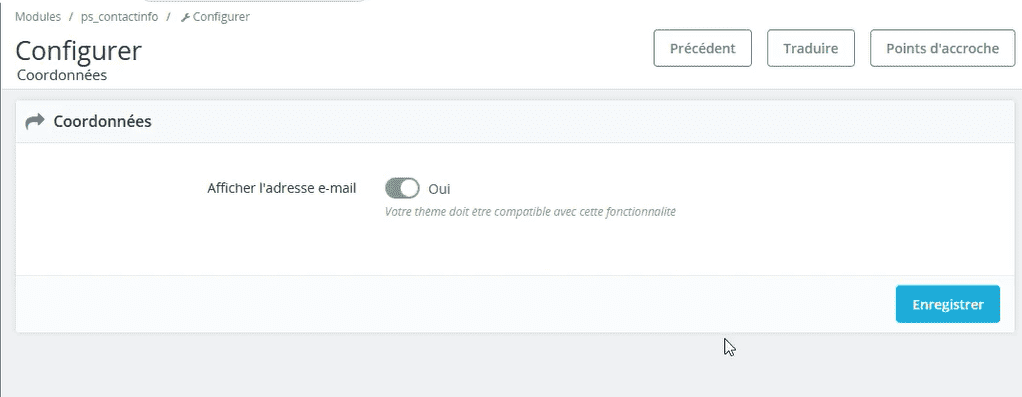The width and height of the screenshot is (1022, 397).
Task: Open Points d'accroche
Action: 942,48
